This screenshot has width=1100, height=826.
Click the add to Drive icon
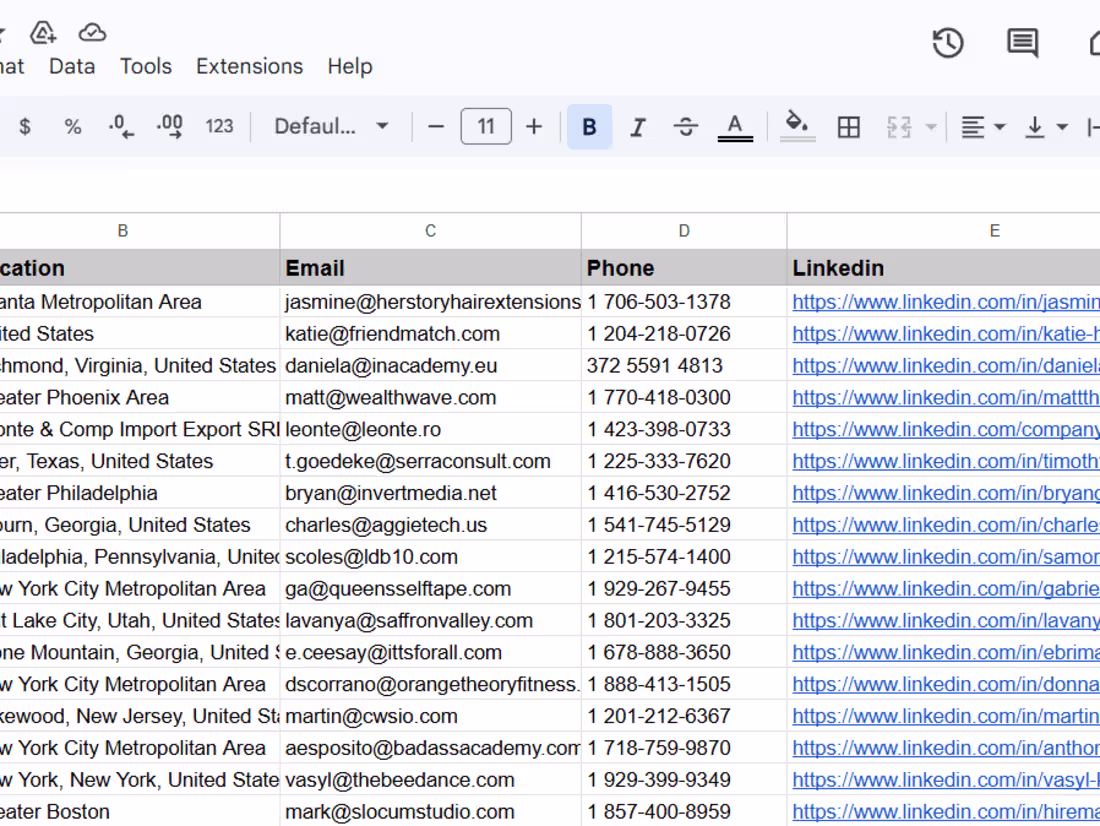[x=43, y=33]
